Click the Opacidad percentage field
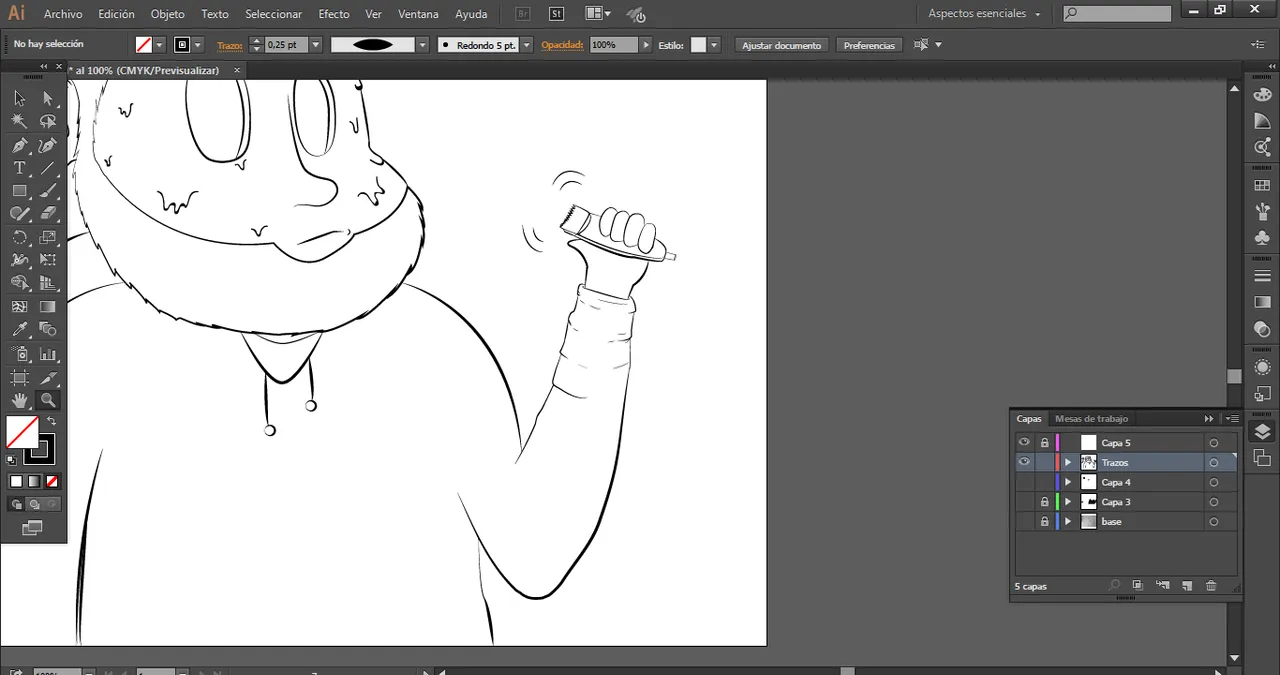1280x675 pixels. coord(612,45)
